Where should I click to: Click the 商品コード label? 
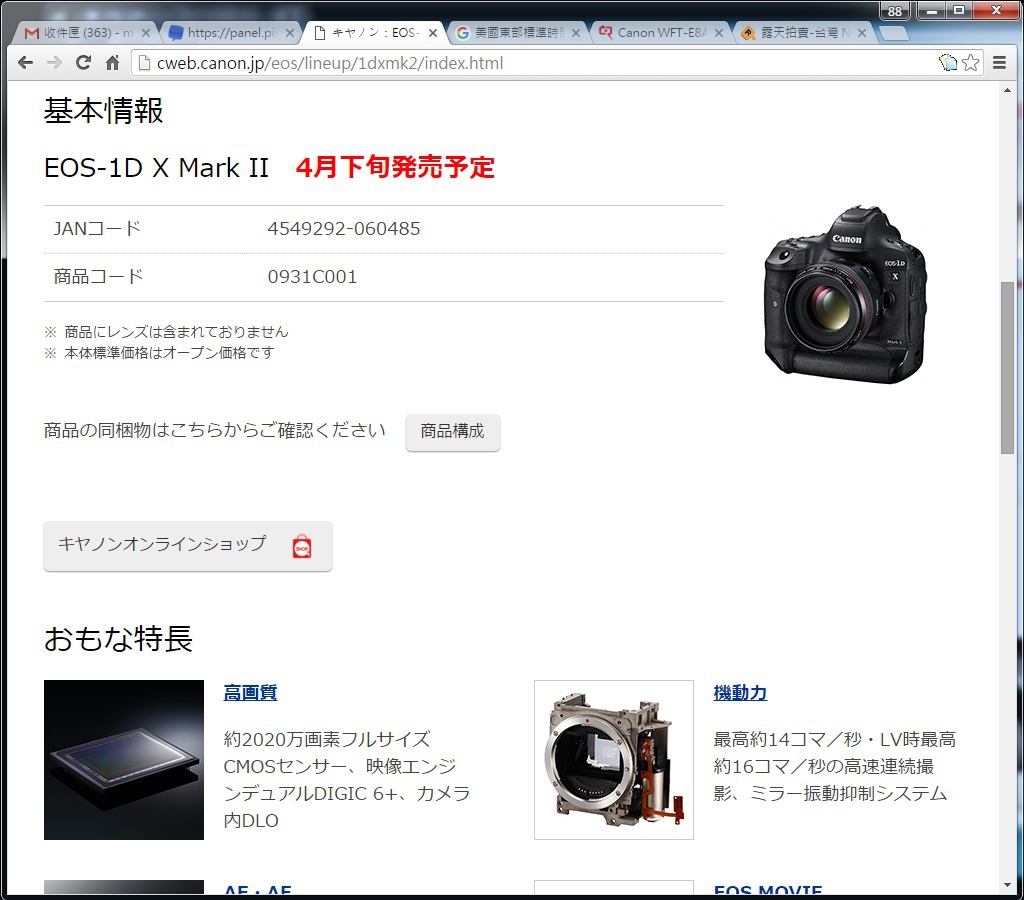(98, 277)
